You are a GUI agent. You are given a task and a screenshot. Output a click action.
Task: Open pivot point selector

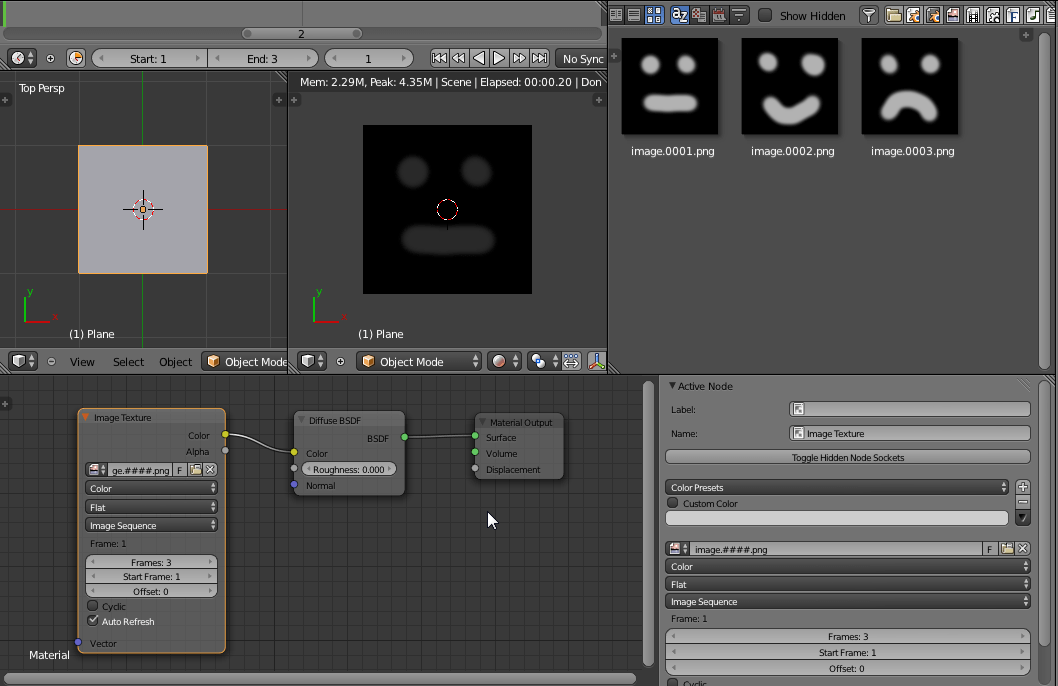[544, 362]
